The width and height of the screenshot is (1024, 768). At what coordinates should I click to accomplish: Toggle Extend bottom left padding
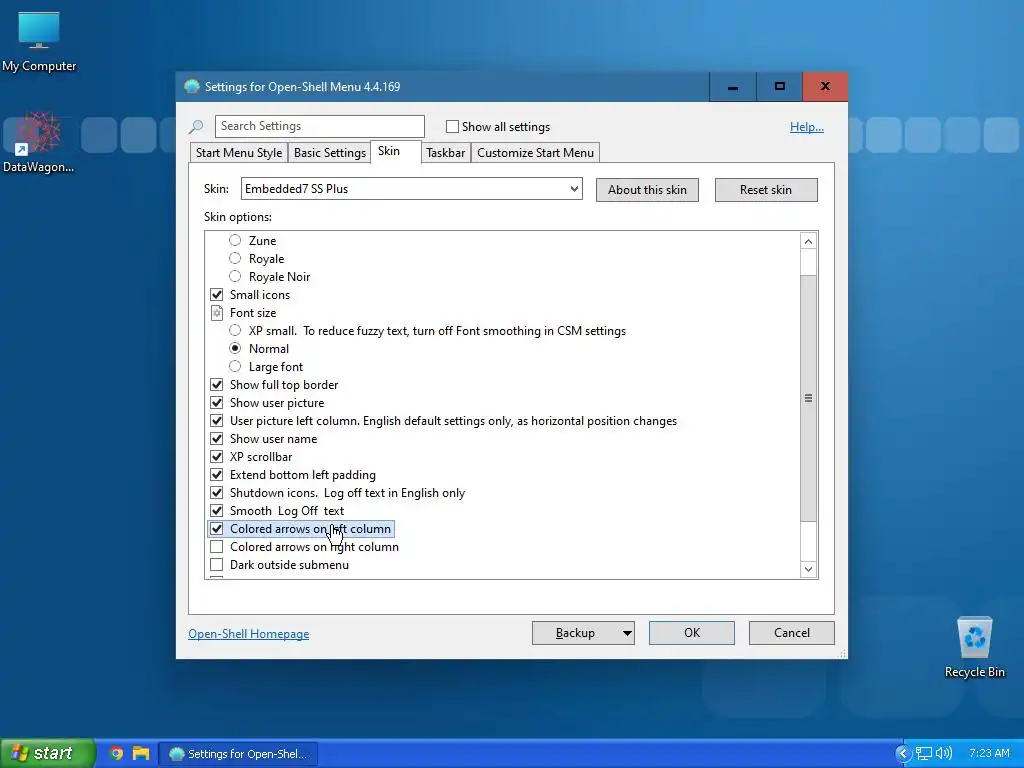(x=217, y=475)
